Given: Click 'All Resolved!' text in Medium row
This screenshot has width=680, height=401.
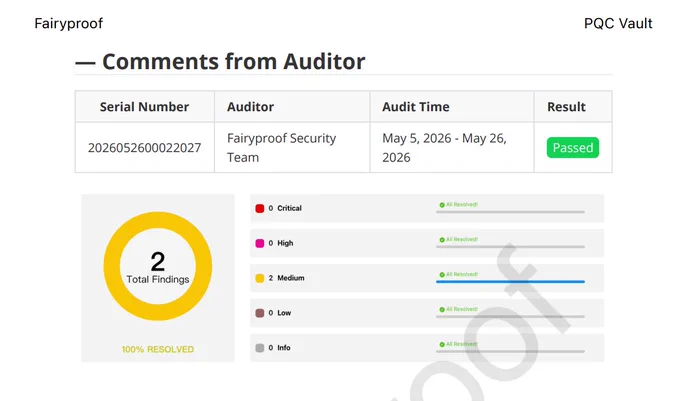Looking at the screenshot, I should point(462,274).
